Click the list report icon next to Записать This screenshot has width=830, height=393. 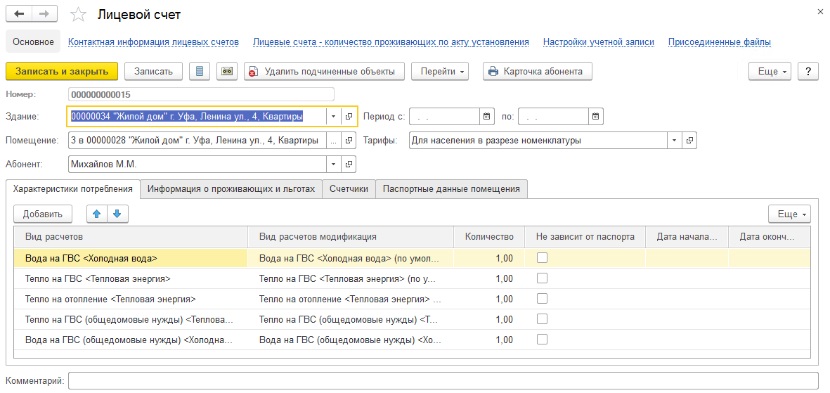pyautogui.click(x=200, y=72)
